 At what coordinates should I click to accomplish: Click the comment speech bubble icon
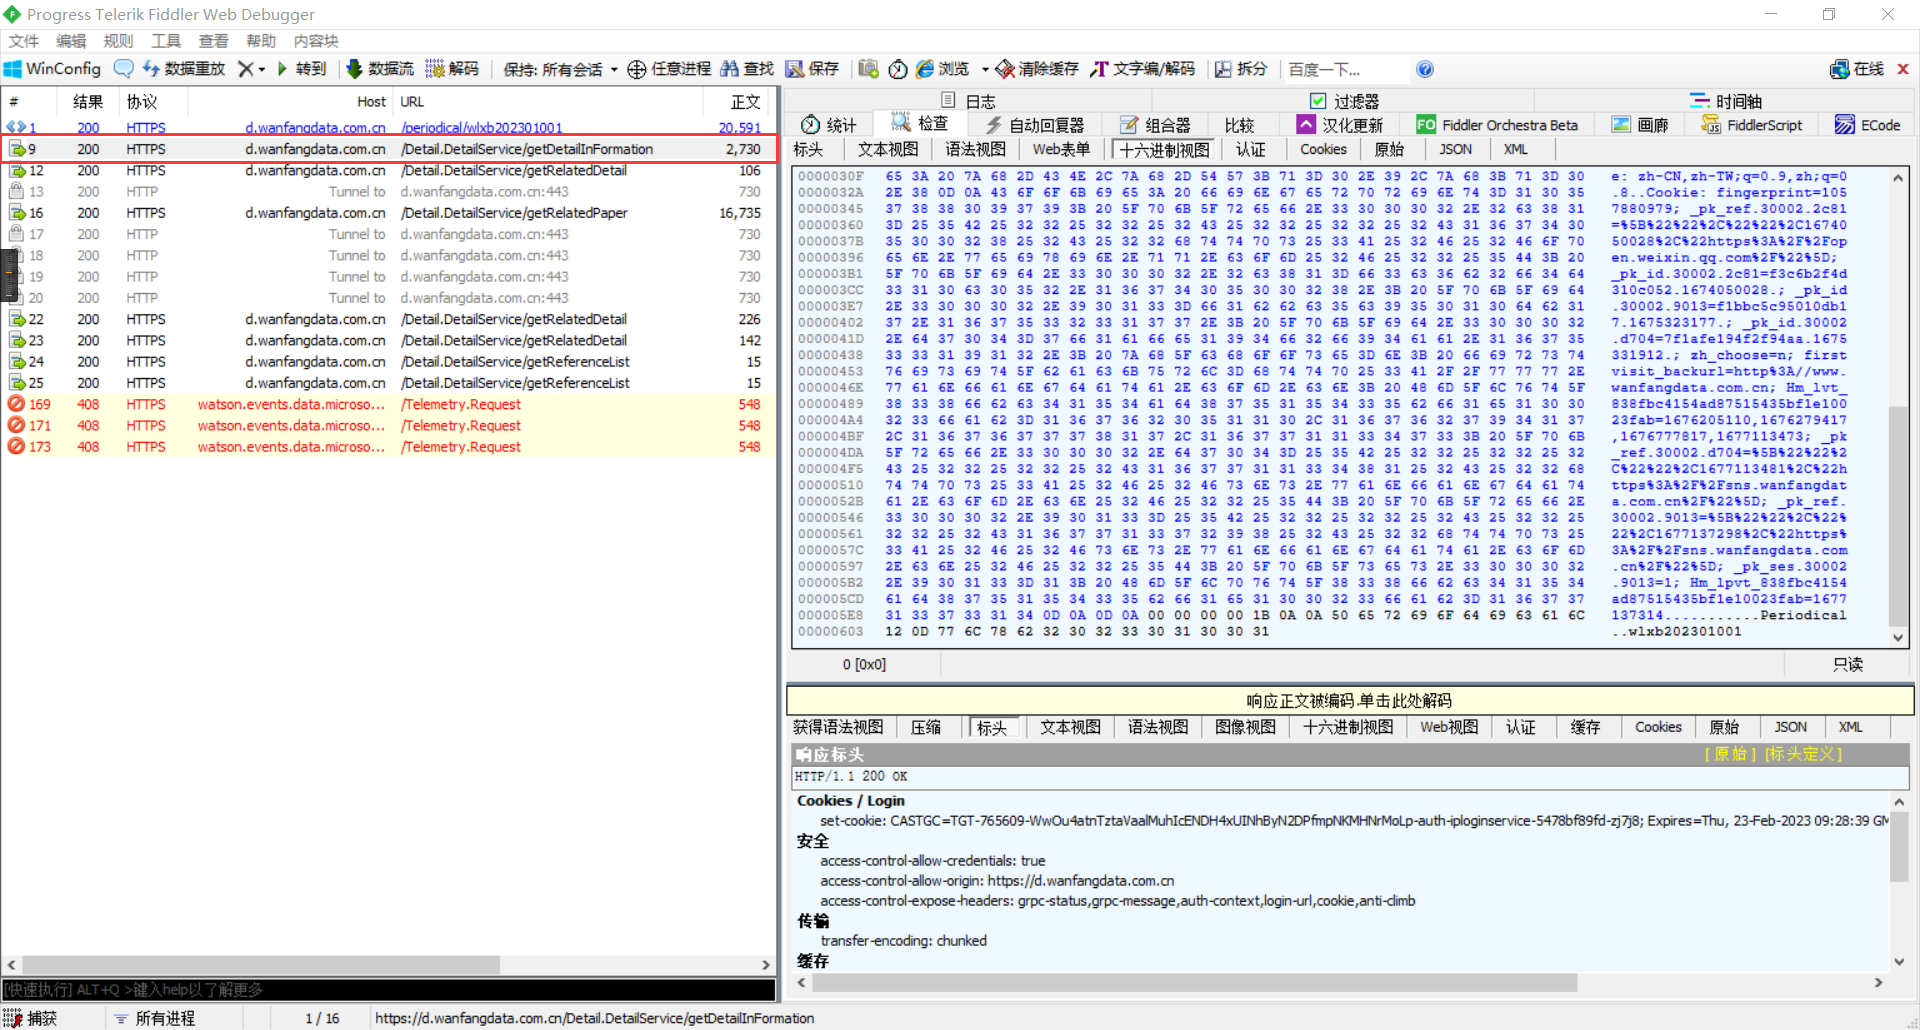tap(124, 69)
